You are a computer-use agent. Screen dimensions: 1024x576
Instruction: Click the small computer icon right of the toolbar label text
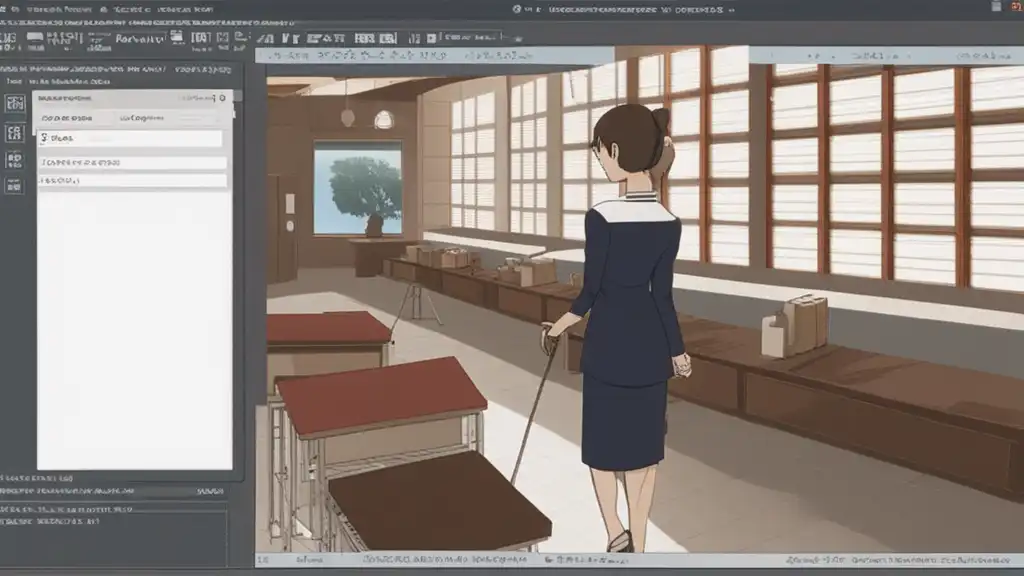177,37
